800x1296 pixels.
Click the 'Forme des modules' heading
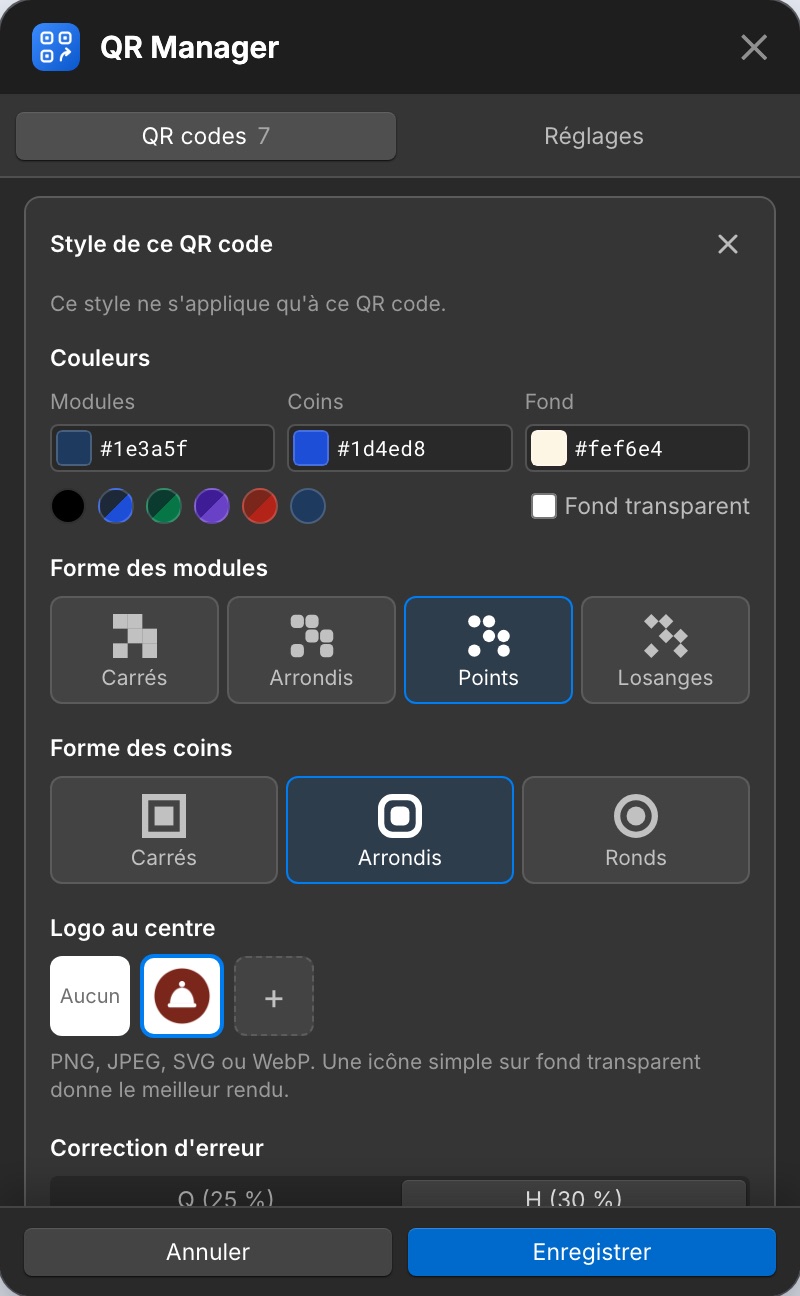pyautogui.click(x=159, y=568)
